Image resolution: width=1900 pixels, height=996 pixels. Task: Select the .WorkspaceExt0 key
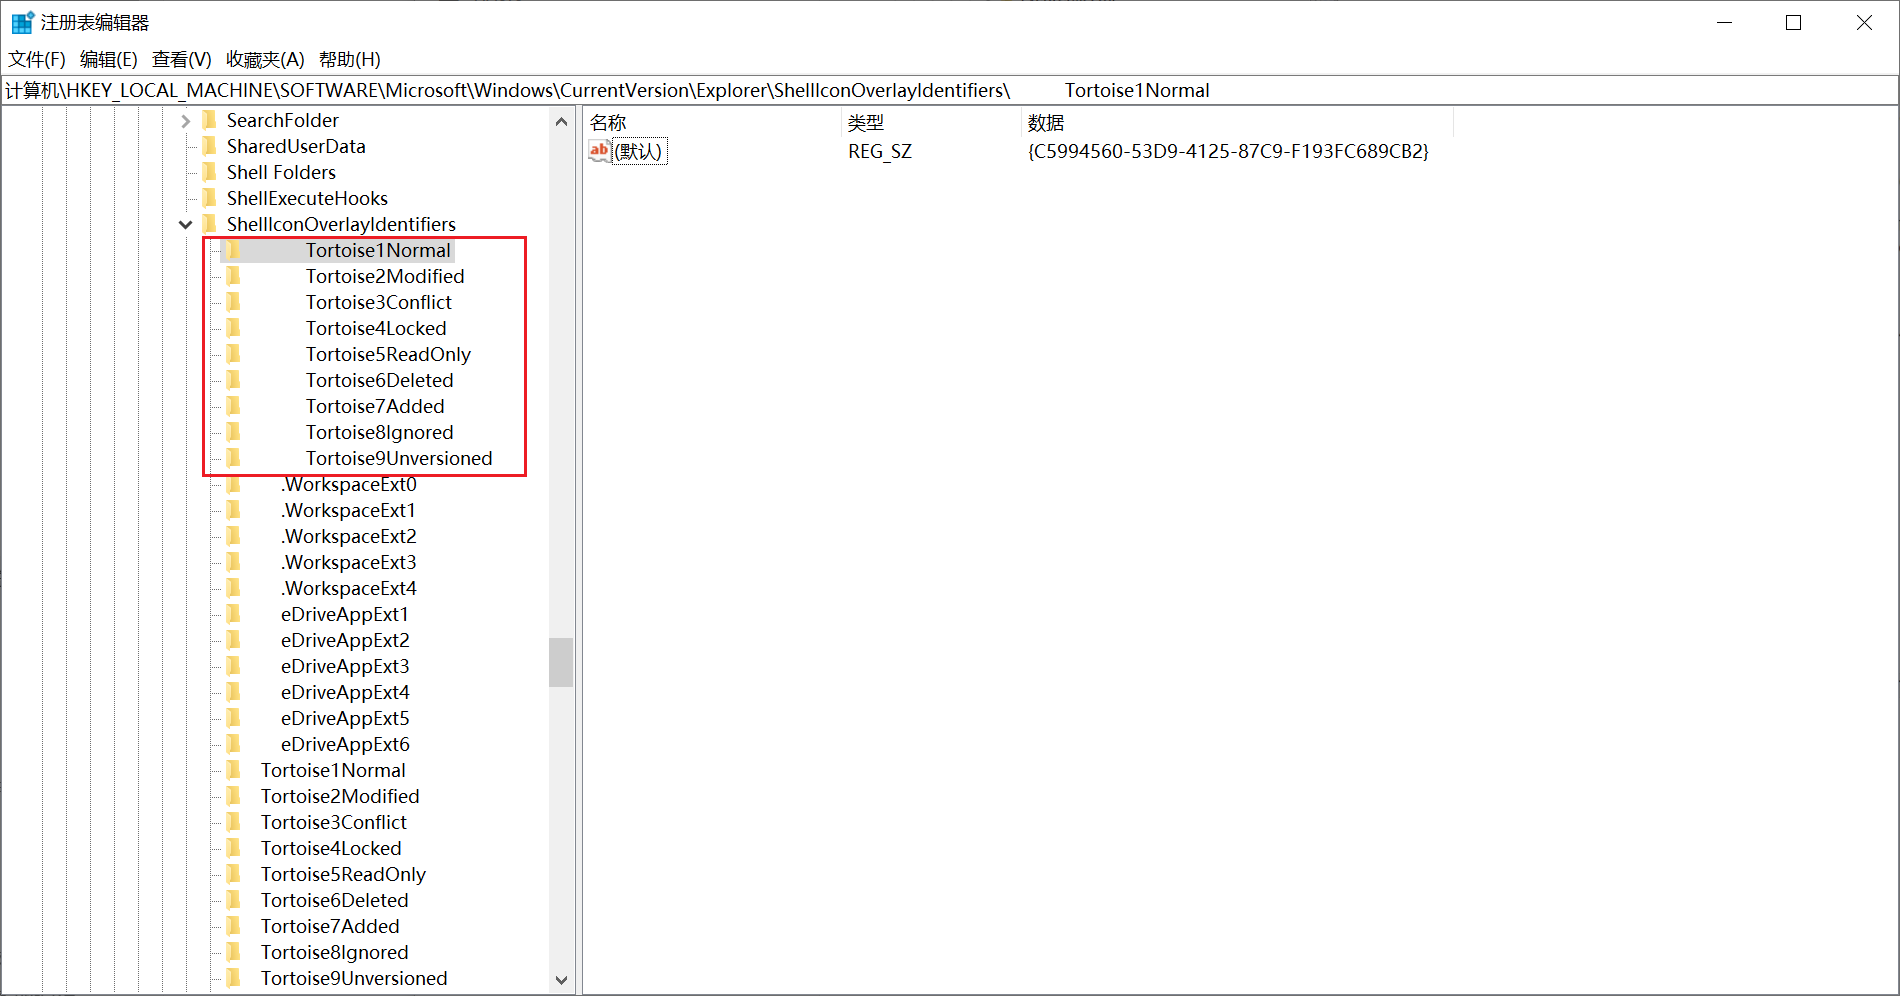tap(349, 484)
